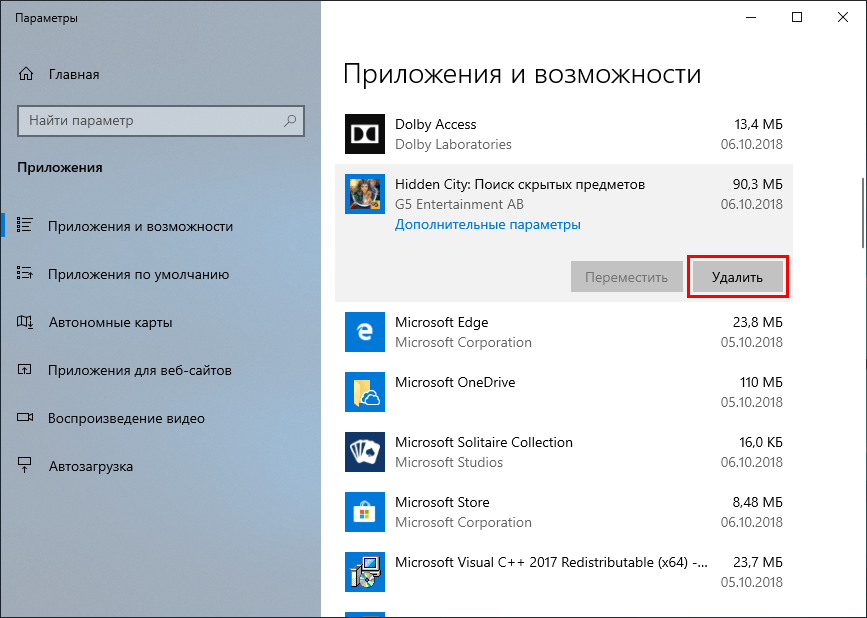Click the Microsoft Studios publisher text
This screenshot has width=867, height=618.
pos(449,462)
